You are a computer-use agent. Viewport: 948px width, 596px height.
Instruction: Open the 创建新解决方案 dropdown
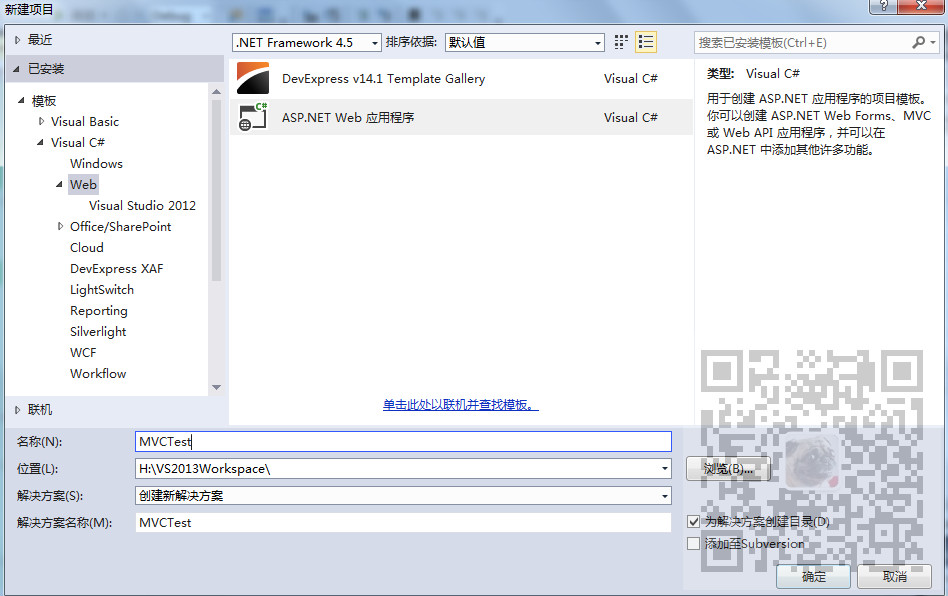click(x=663, y=495)
